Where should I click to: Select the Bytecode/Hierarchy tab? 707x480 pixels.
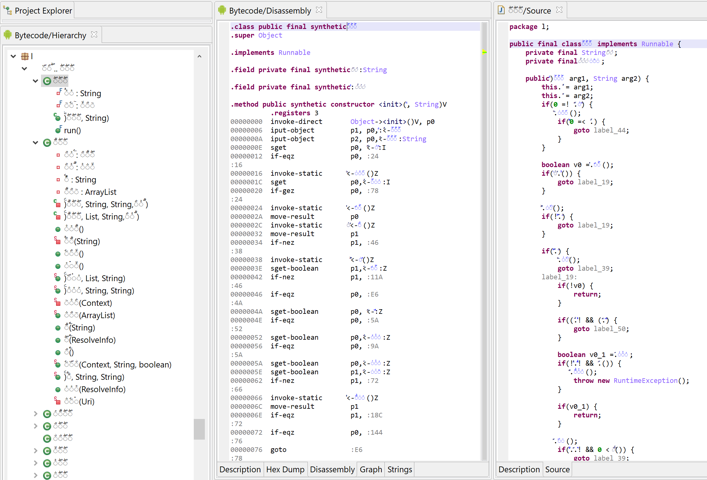(51, 35)
